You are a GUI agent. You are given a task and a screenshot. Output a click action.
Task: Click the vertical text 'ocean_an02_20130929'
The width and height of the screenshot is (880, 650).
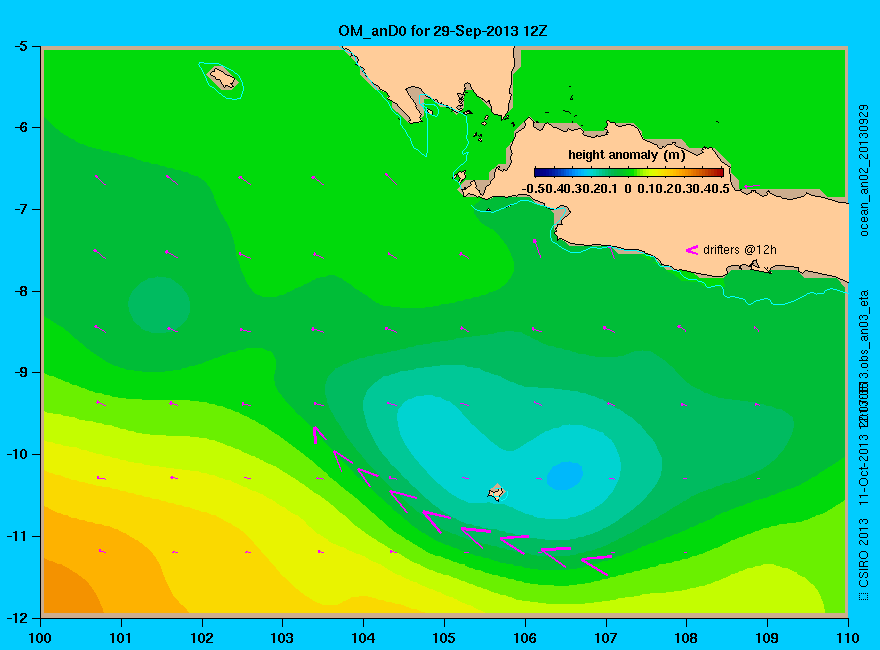(864, 170)
